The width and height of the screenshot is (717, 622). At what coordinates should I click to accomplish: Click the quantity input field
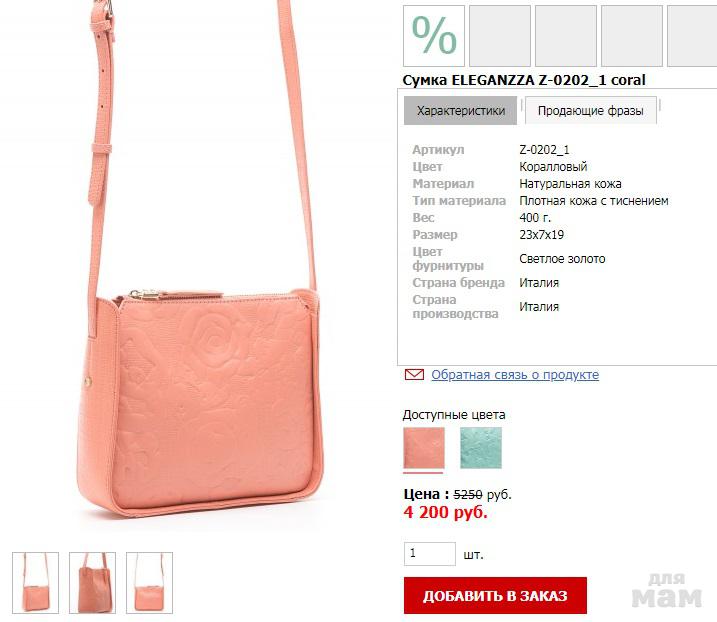(x=430, y=554)
